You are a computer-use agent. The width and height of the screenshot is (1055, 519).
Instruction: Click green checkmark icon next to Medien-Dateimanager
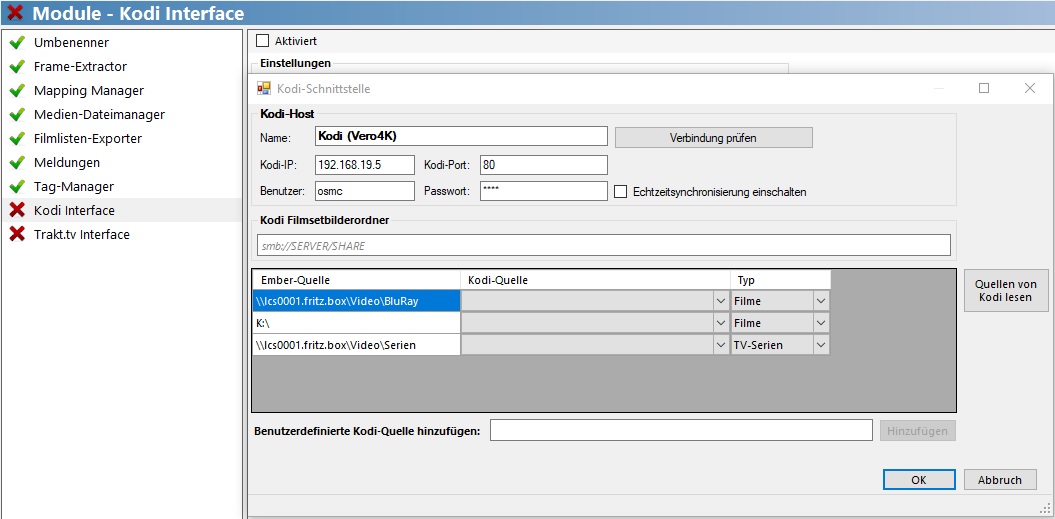click(x=17, y=114)
